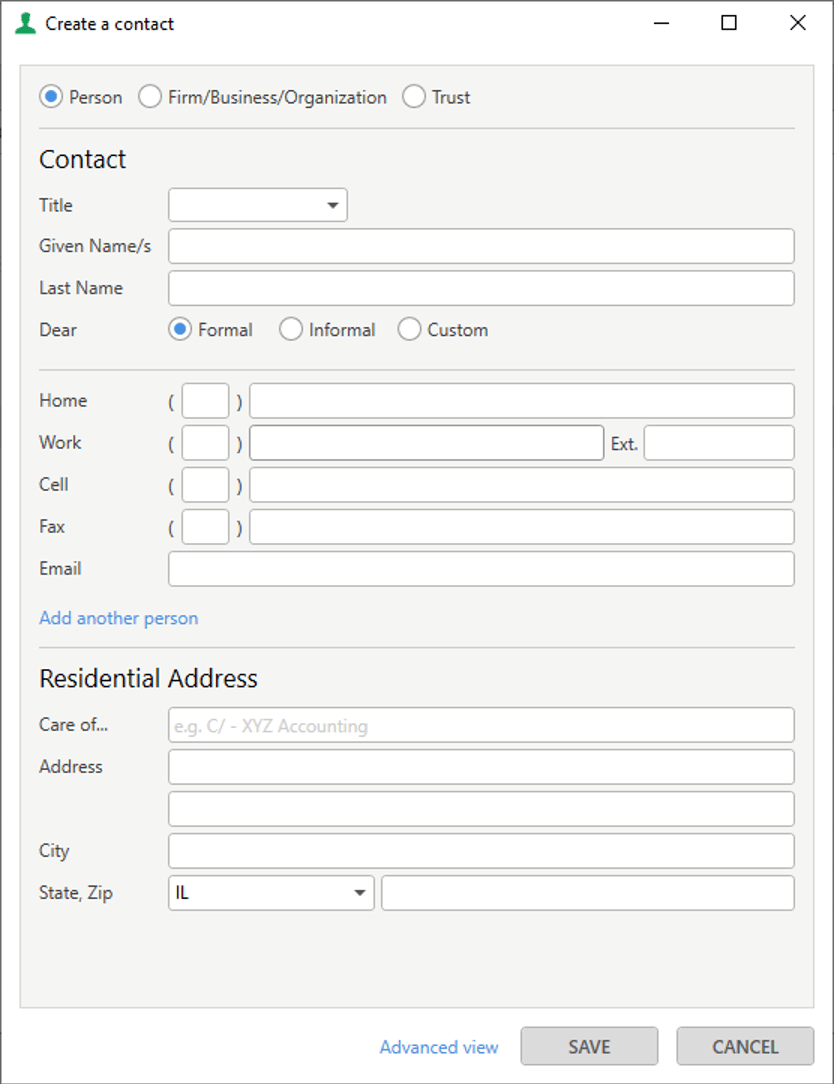Open the Title dropdown
This screenshot has width=834, height=1084.
point(257,205)
